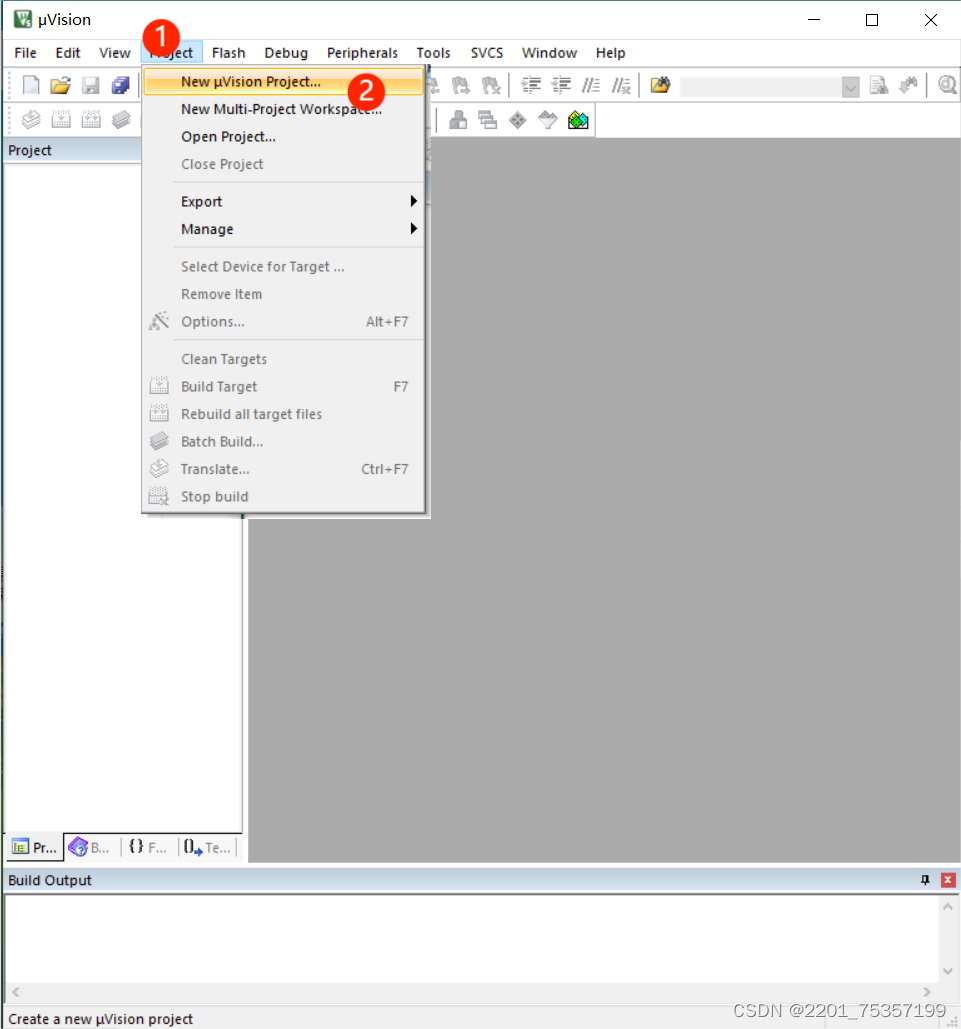This screenshot has height=1029, width=961.
Task: Click the Find in Files folder icon
Action: tap(660, 85)
